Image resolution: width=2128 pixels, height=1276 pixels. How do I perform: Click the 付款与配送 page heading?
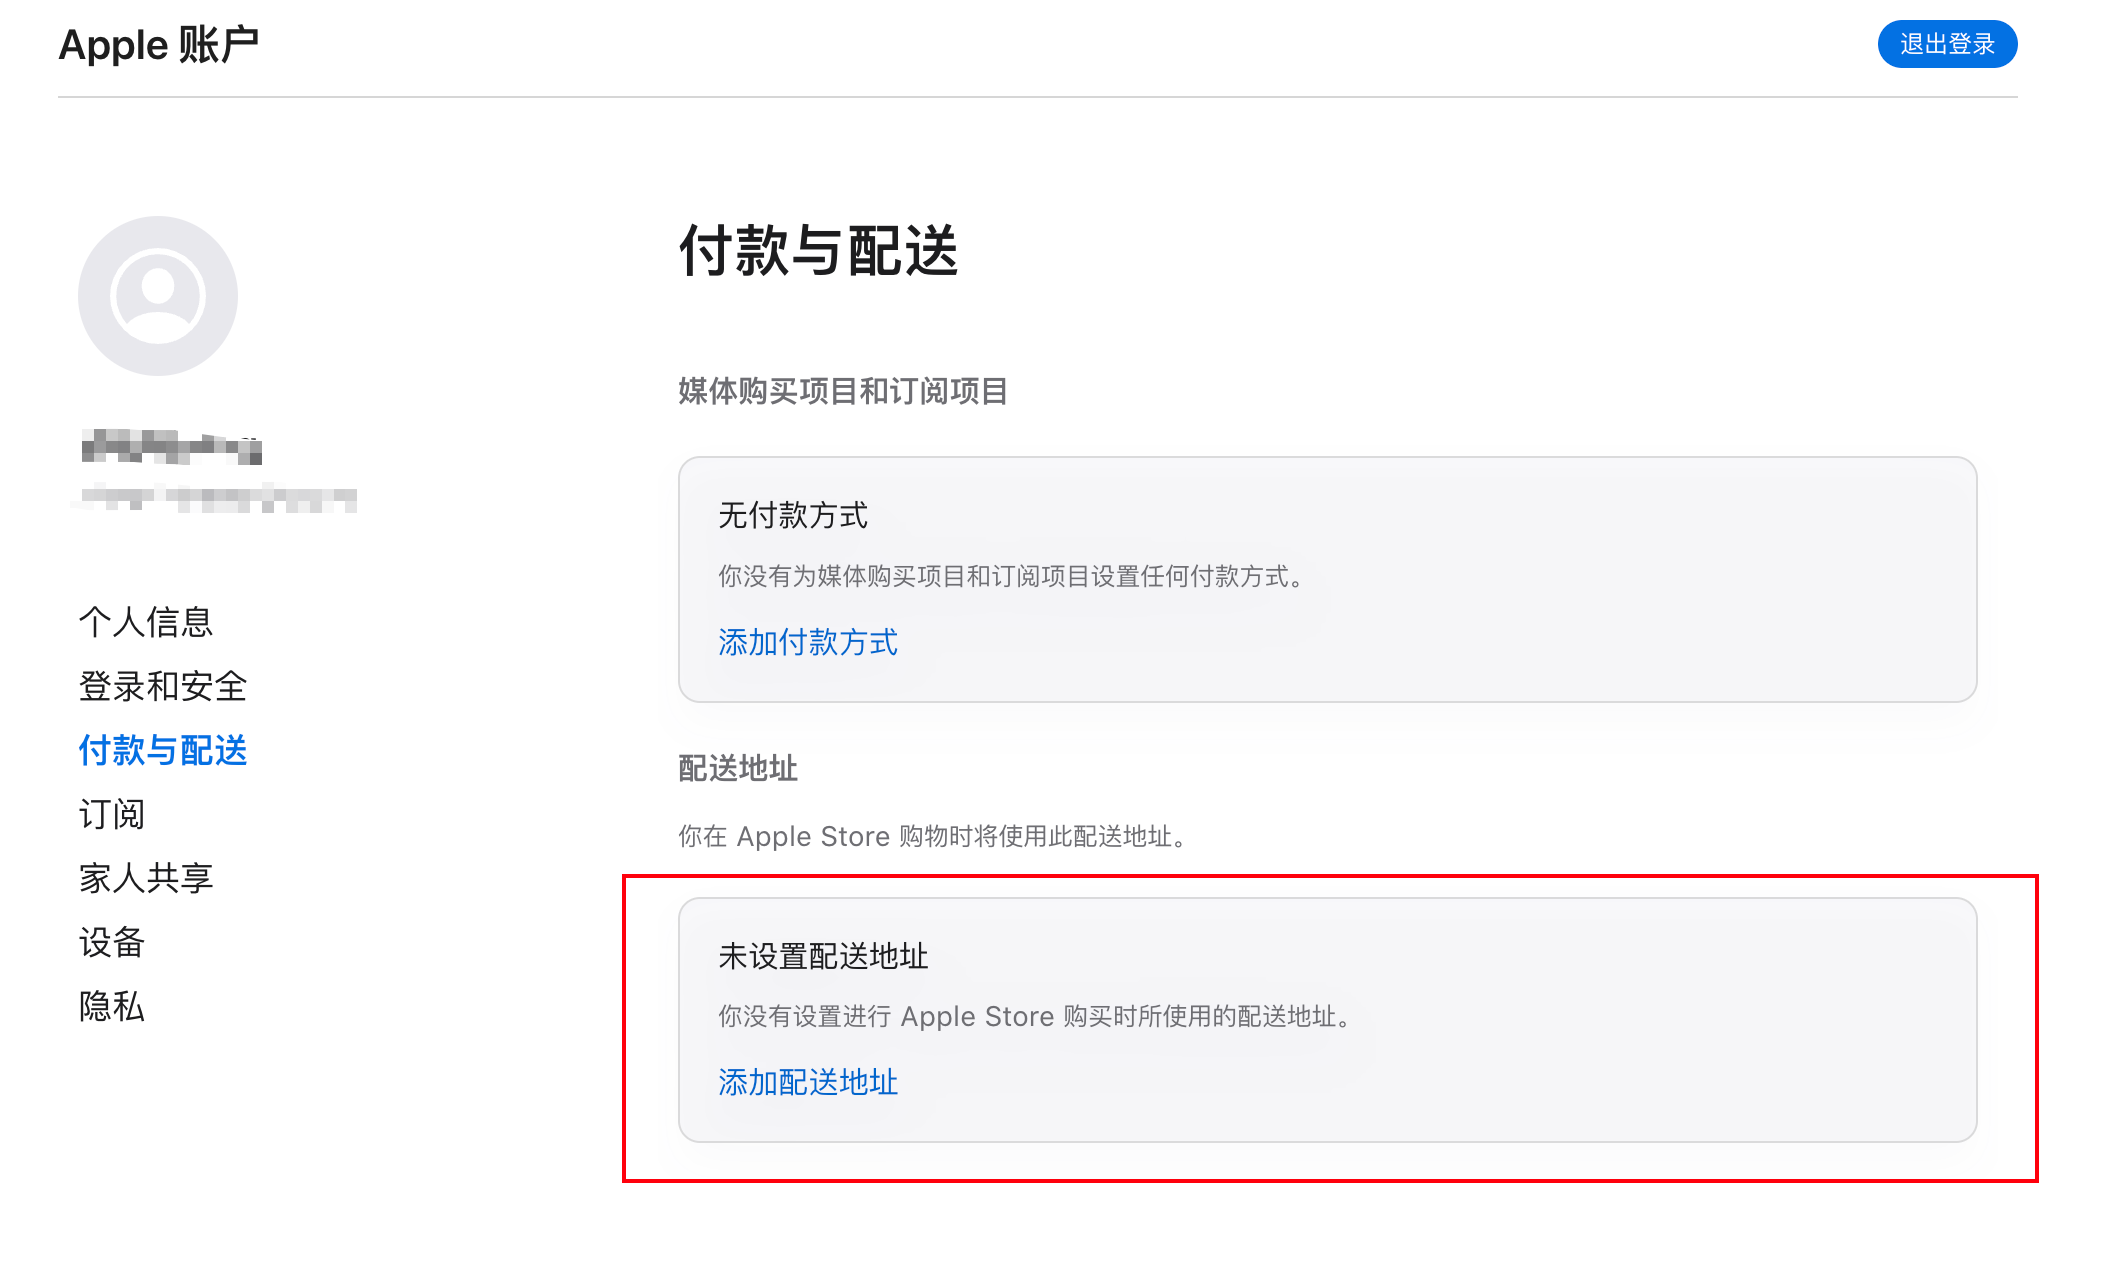[819, 250]
